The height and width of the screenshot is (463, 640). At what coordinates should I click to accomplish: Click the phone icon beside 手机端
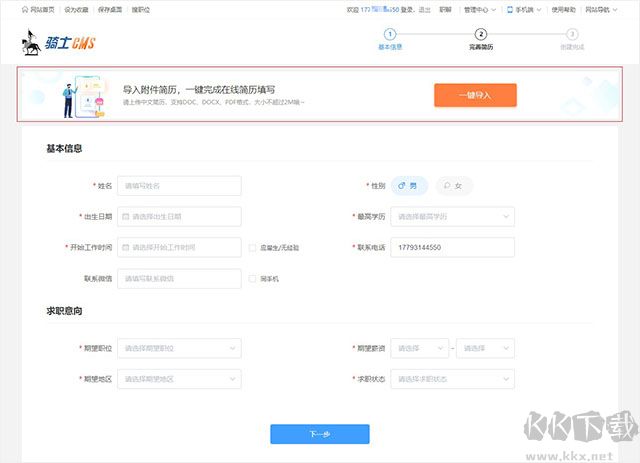click(x=509, y=9)
